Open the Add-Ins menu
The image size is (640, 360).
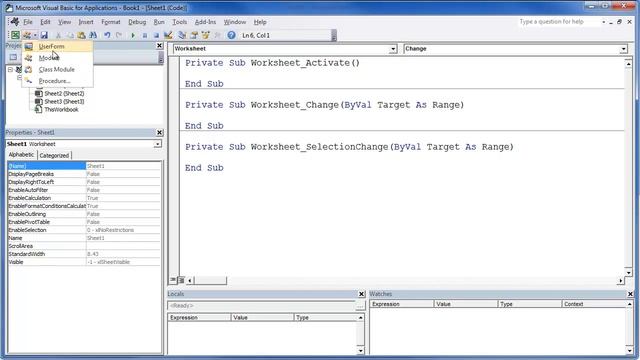(x=205, y=22)
